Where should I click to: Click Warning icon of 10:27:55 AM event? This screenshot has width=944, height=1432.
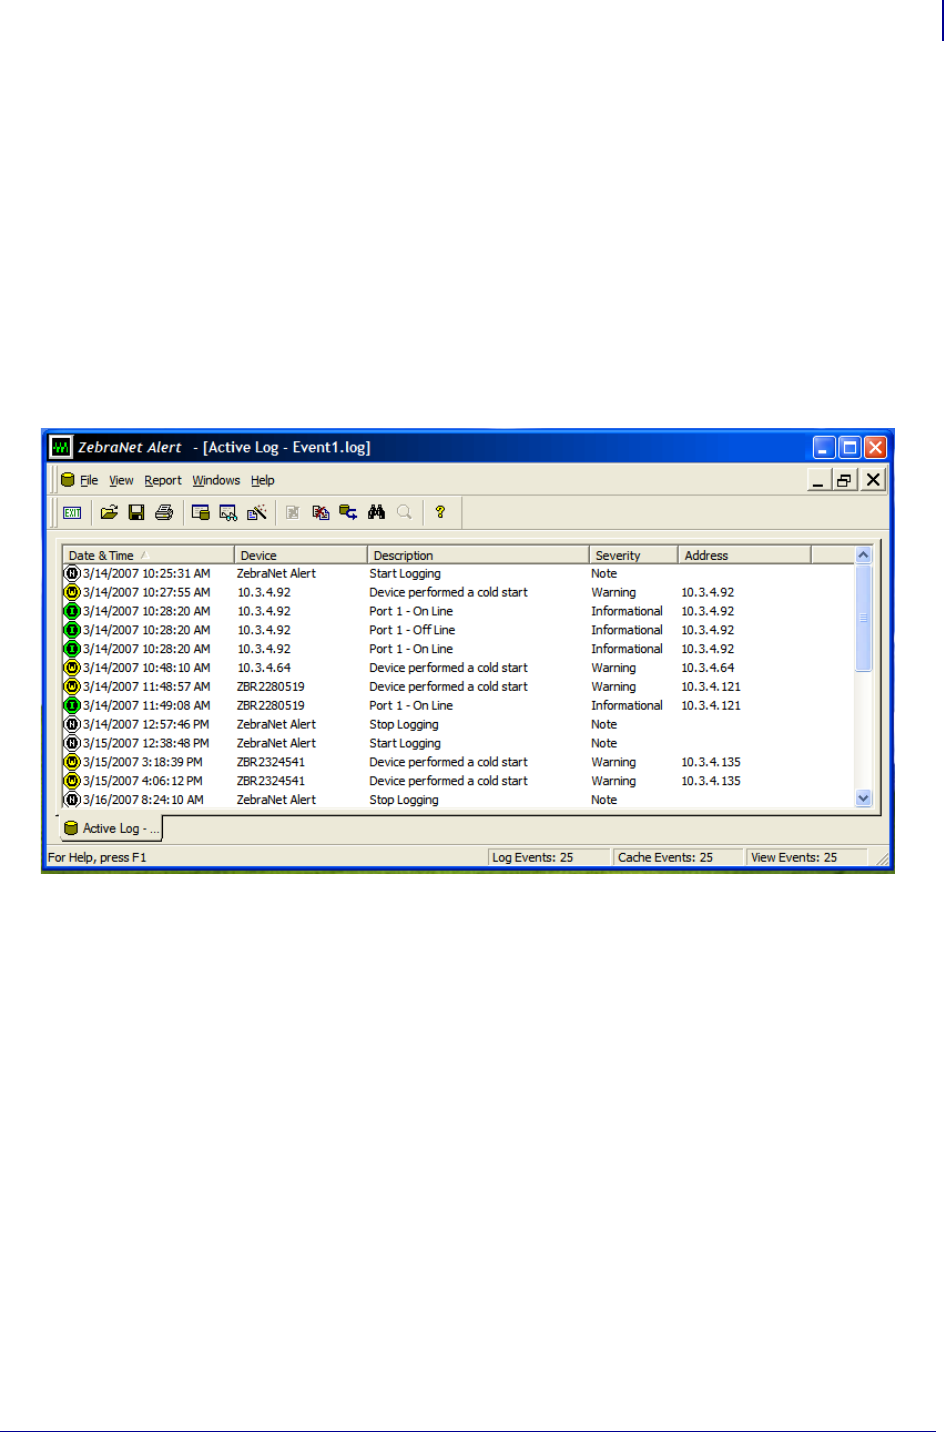pos(72,593)
